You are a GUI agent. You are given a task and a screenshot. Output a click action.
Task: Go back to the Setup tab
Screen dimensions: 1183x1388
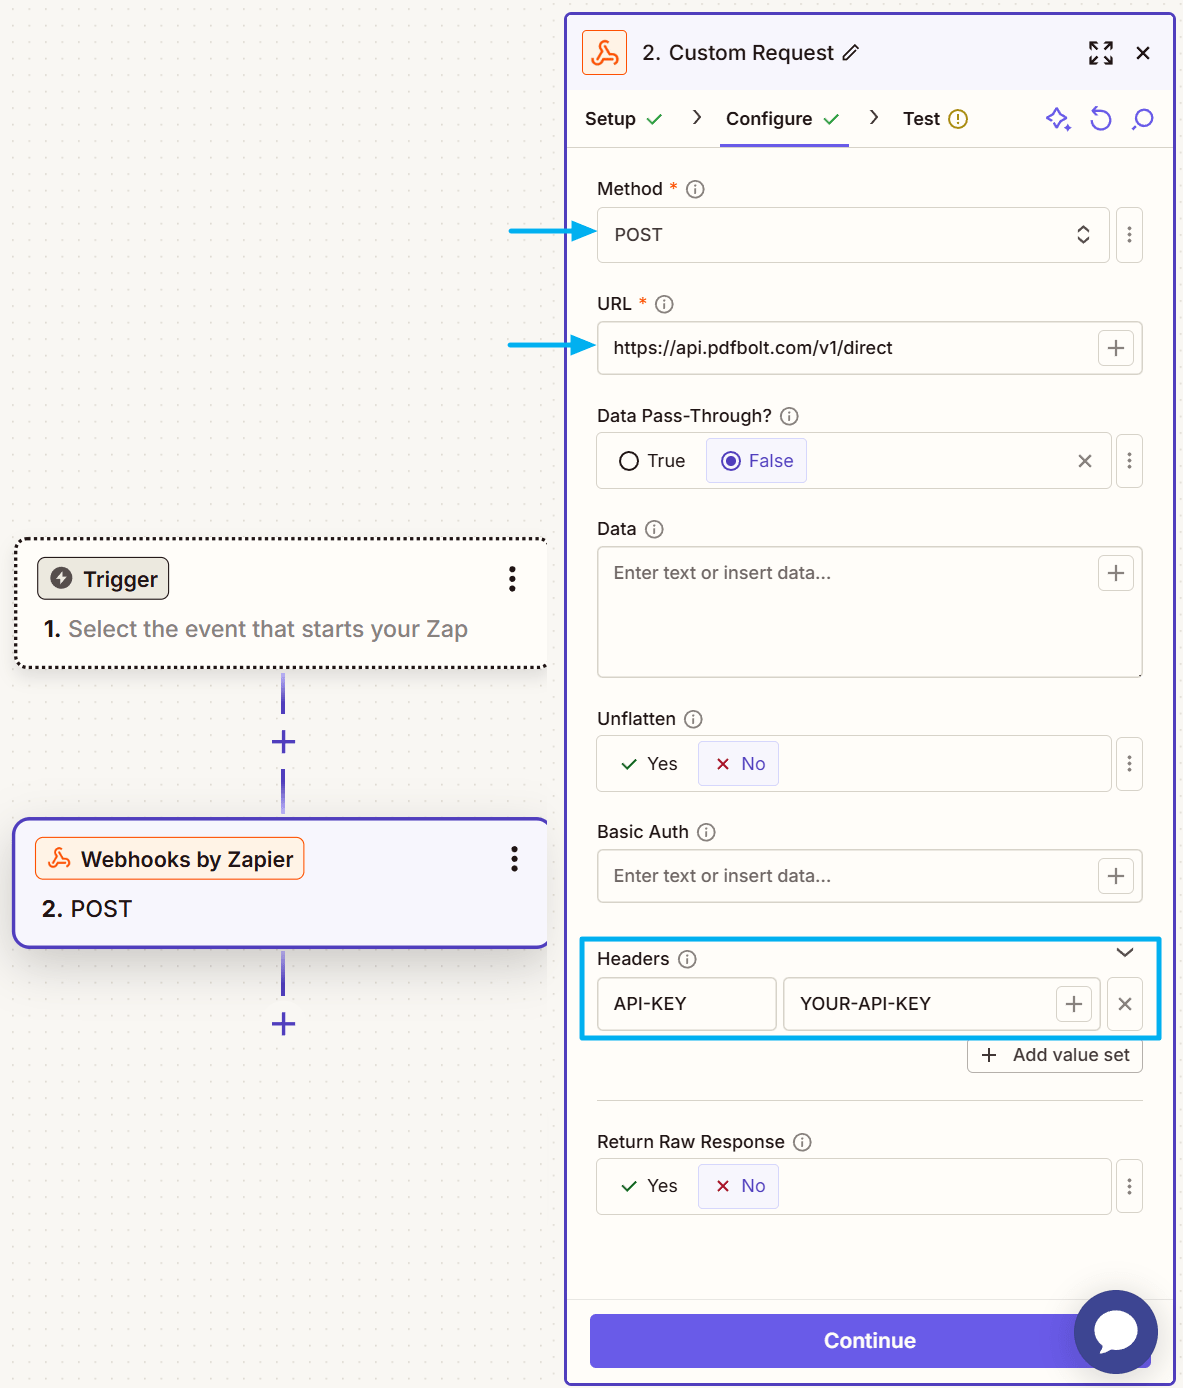pos(613,119)
